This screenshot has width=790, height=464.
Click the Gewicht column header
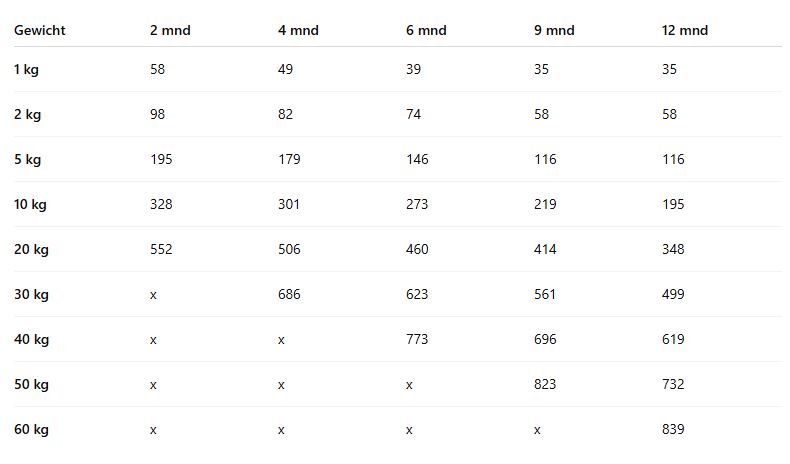[40, 30]
